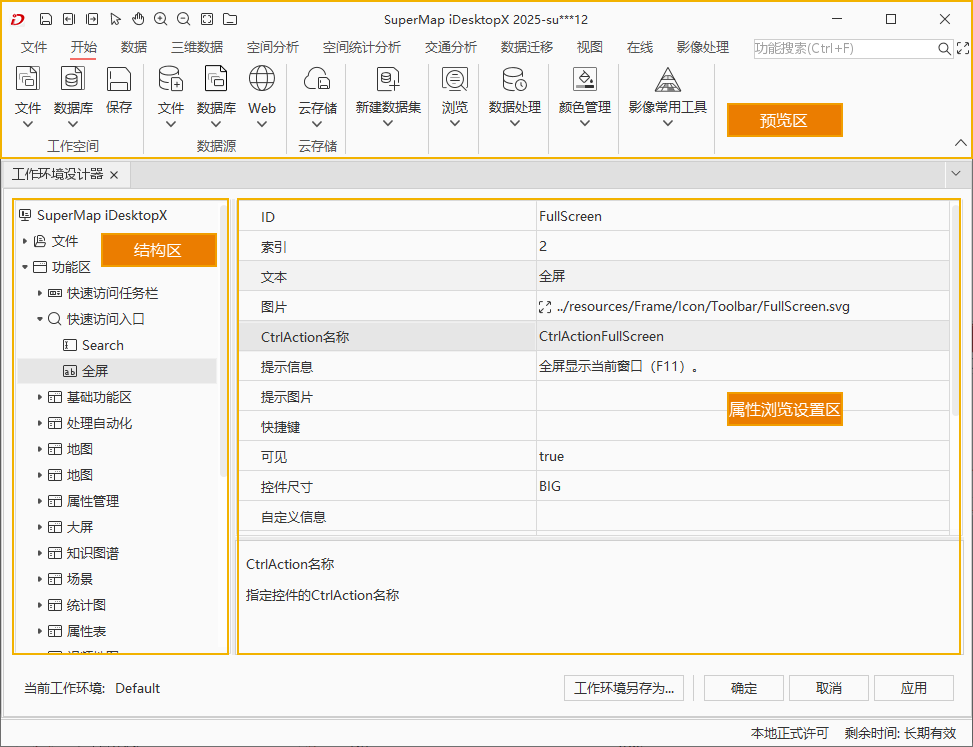Select the Search item in the tree
The width and height of the screenshot is (973, 747).
(x=102, y=345)
